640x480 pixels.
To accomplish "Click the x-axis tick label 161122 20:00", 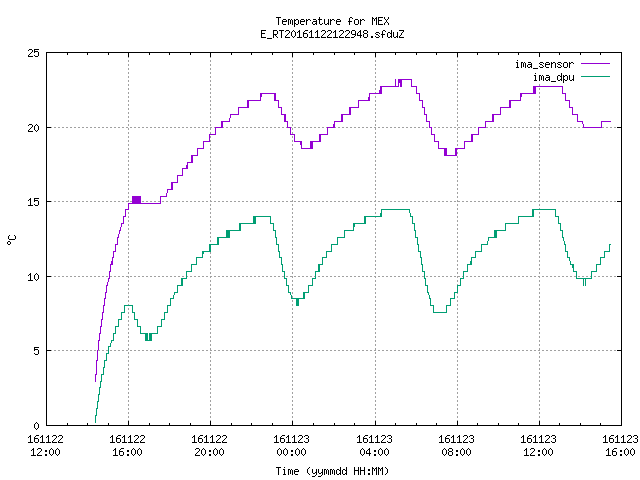I will [x=209, y=445].
